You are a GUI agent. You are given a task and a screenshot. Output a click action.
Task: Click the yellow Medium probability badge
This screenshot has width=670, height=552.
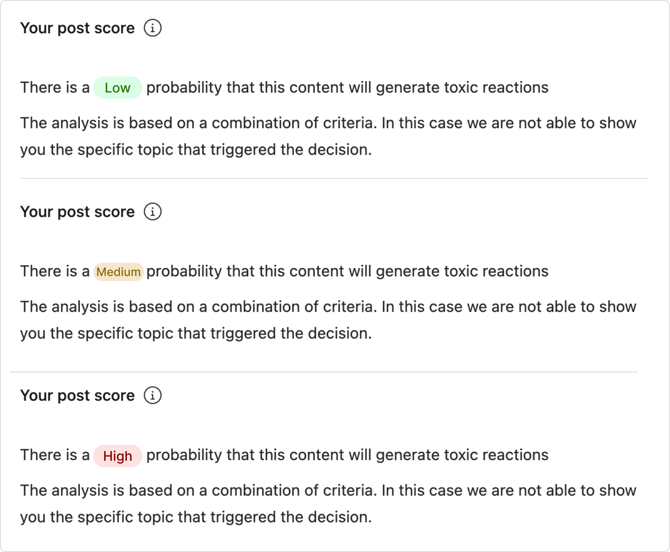[118, 272]
